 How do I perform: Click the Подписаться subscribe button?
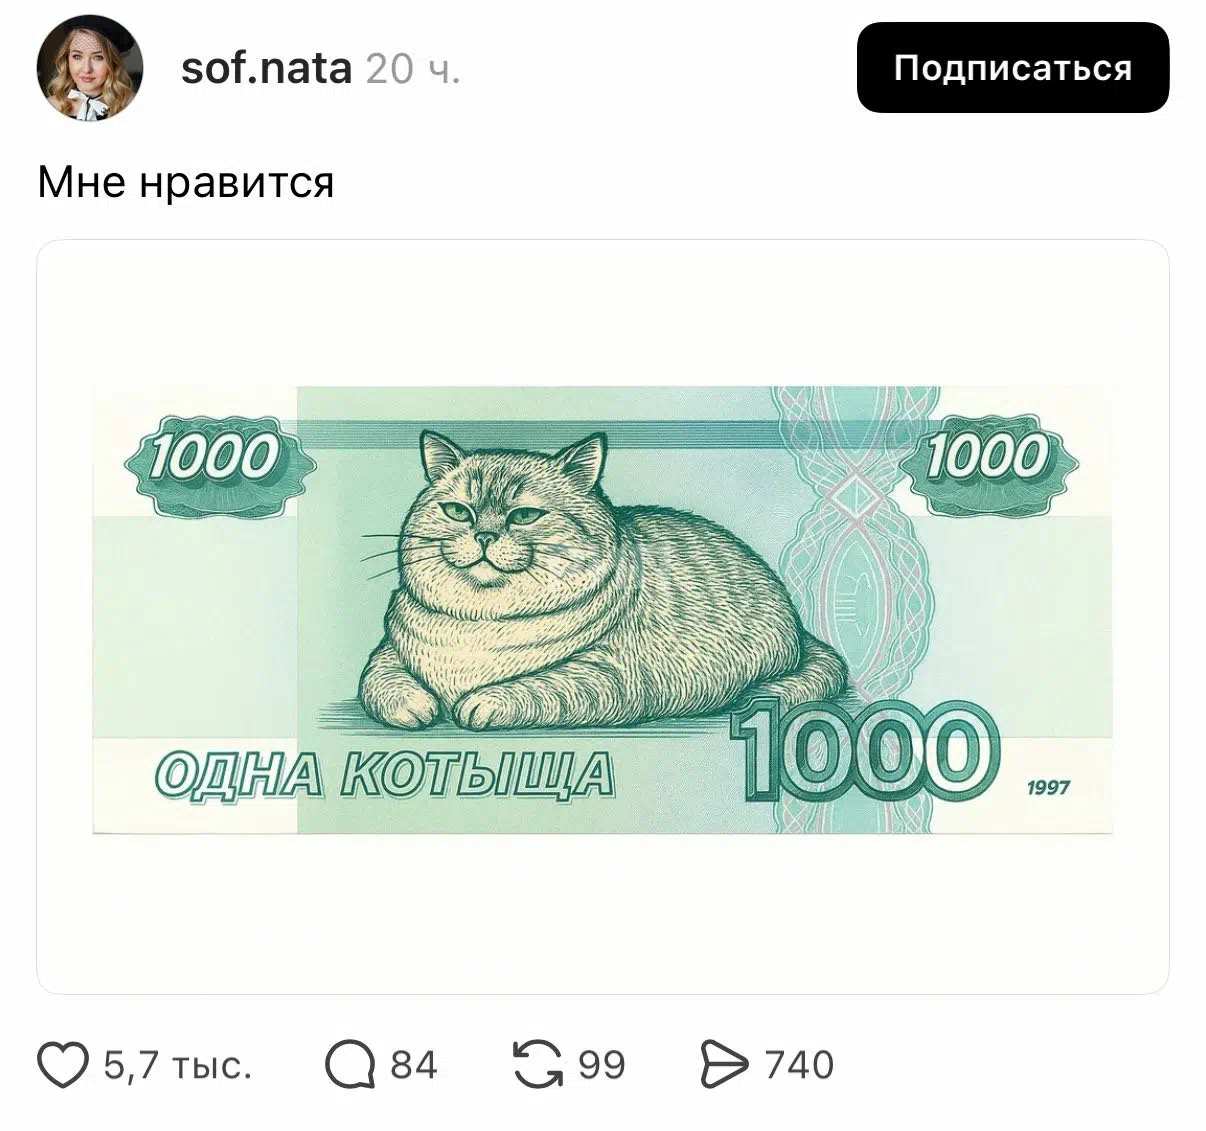pos(1013,67)
